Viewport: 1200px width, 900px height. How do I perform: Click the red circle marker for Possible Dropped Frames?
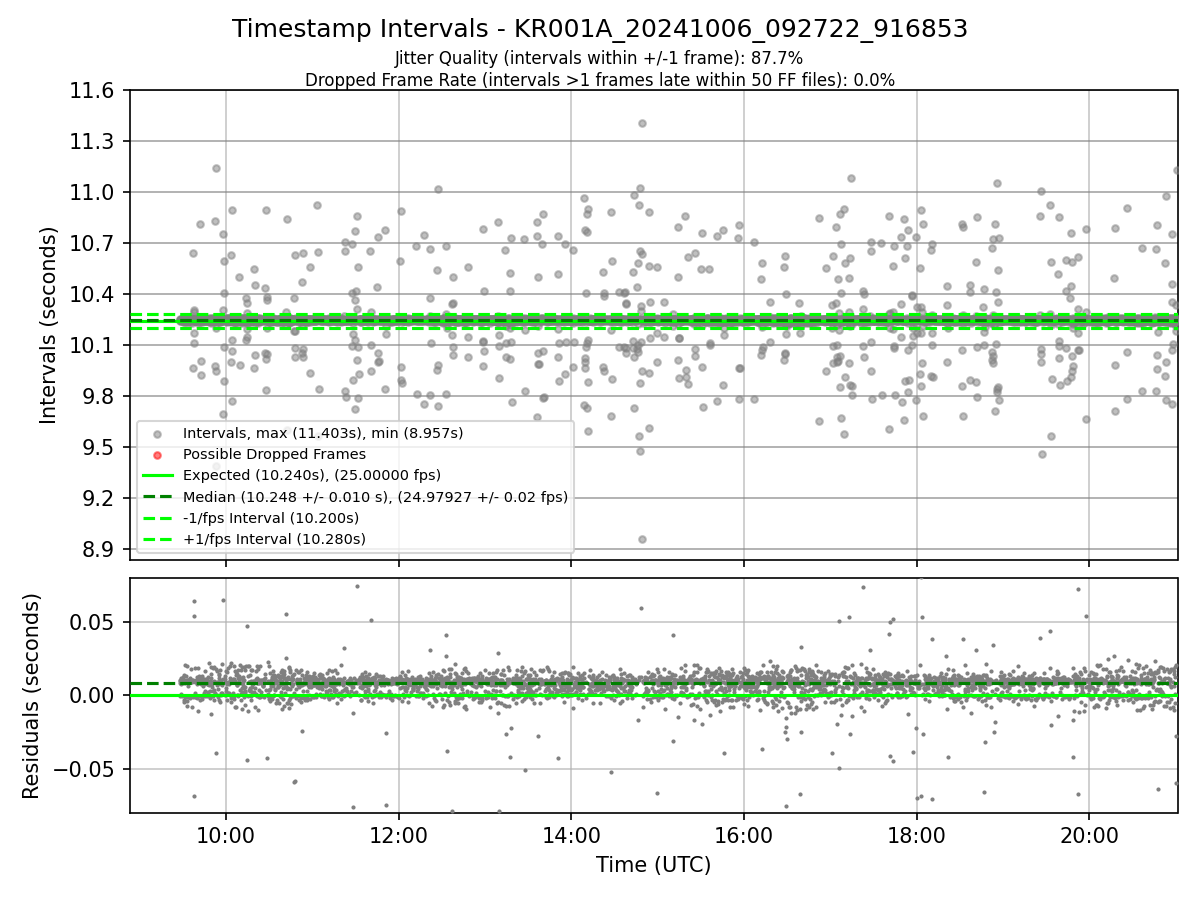[x=158, y=454]
